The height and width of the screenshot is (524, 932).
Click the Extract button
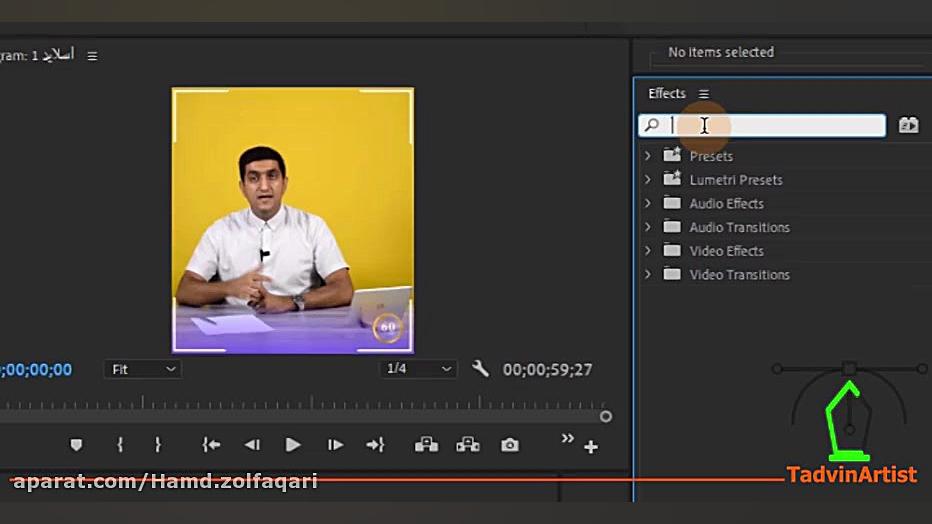(468, 444)
